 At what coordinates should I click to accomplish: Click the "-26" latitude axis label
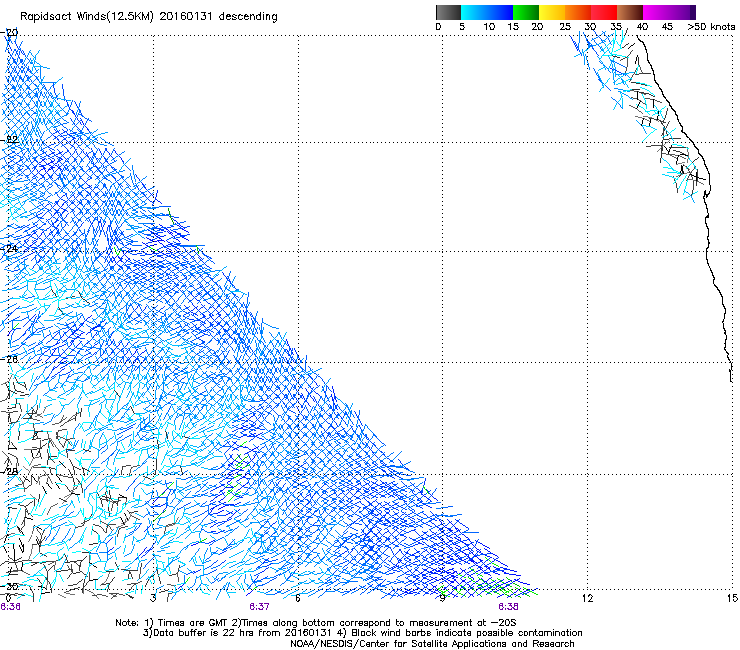click(10, 360)
